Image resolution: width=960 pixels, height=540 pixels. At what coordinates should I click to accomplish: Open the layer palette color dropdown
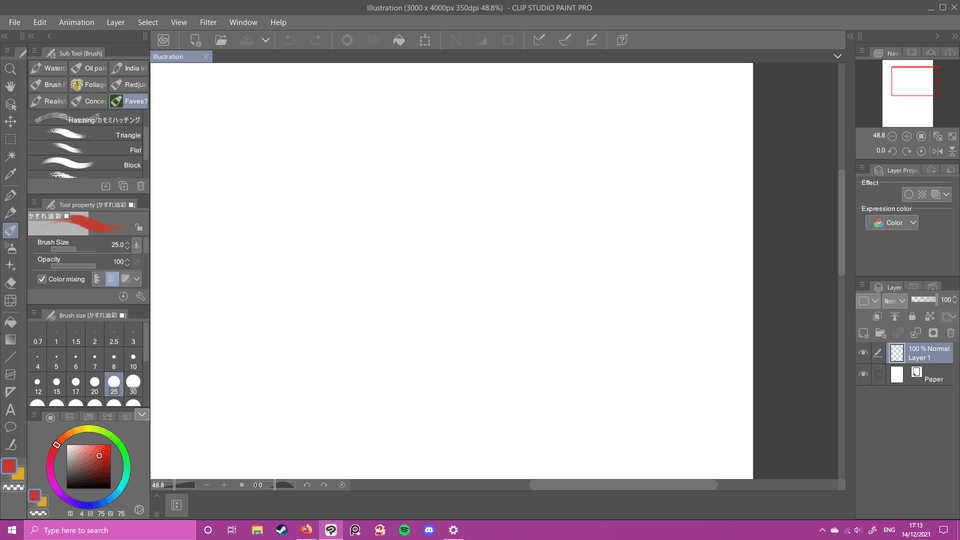868,301
